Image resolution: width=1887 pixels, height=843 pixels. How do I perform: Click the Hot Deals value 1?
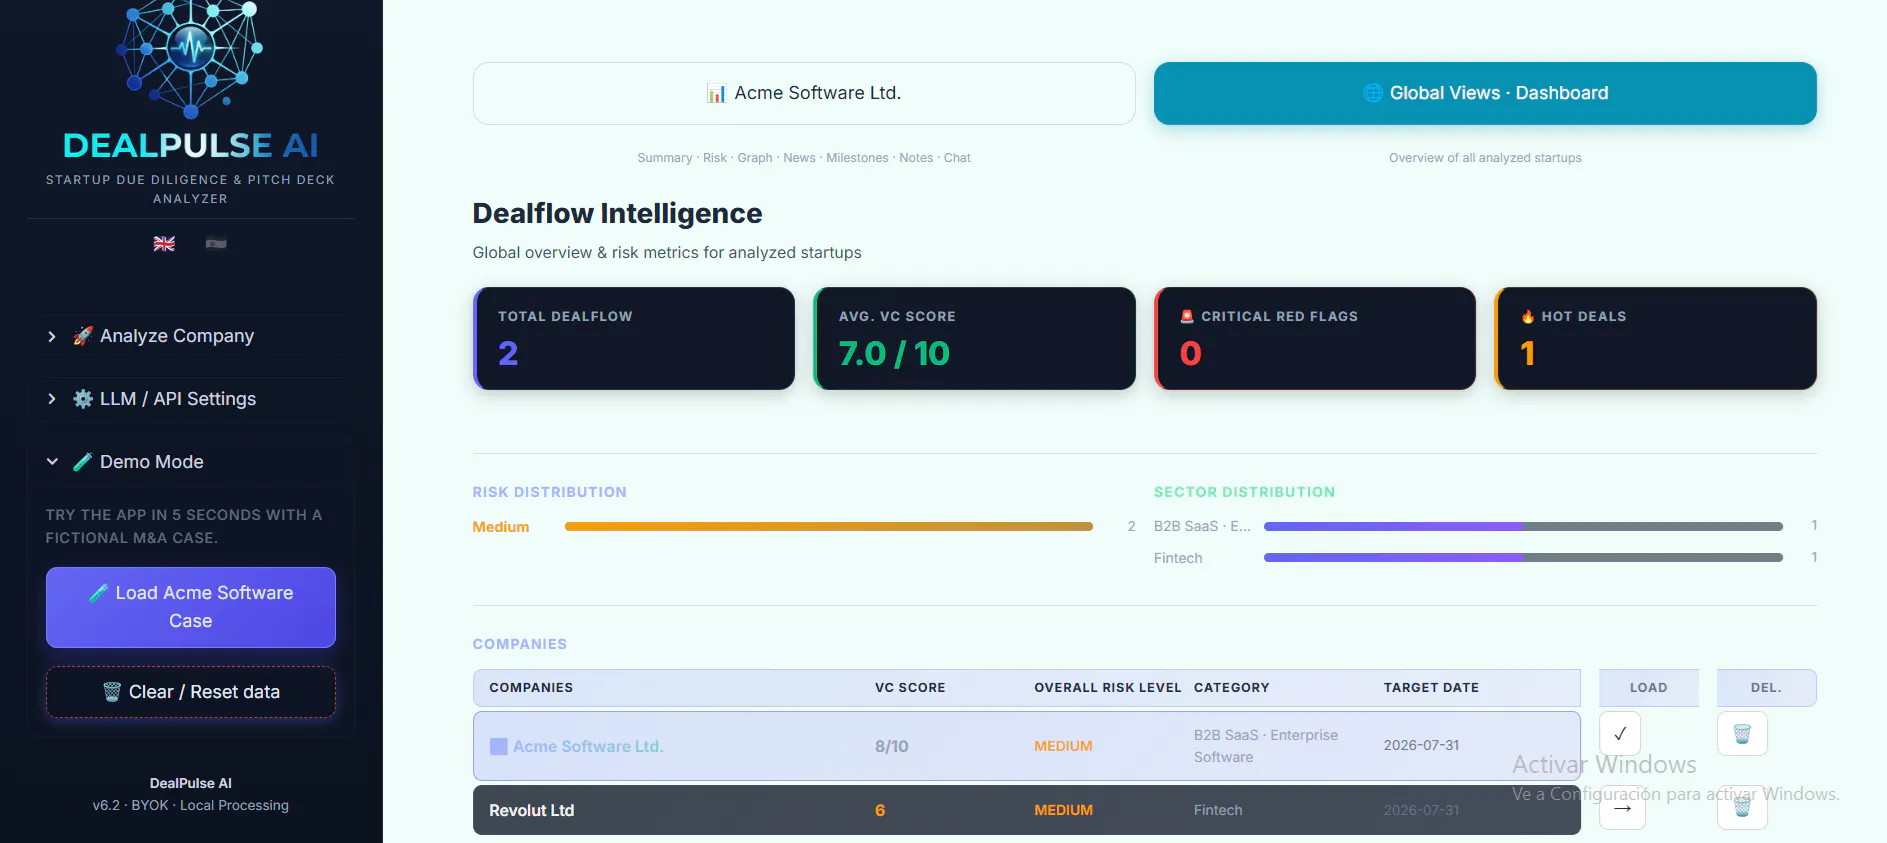[x=1528, y=353]
